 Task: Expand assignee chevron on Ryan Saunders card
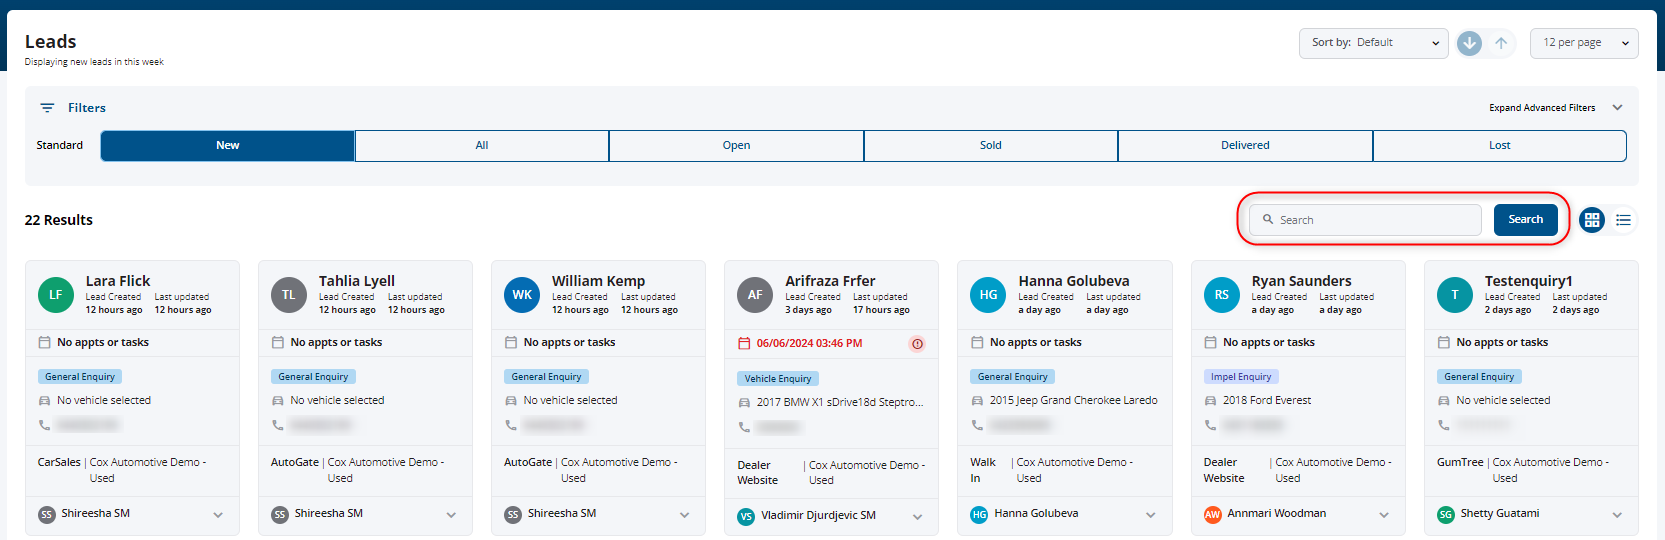1384,515
